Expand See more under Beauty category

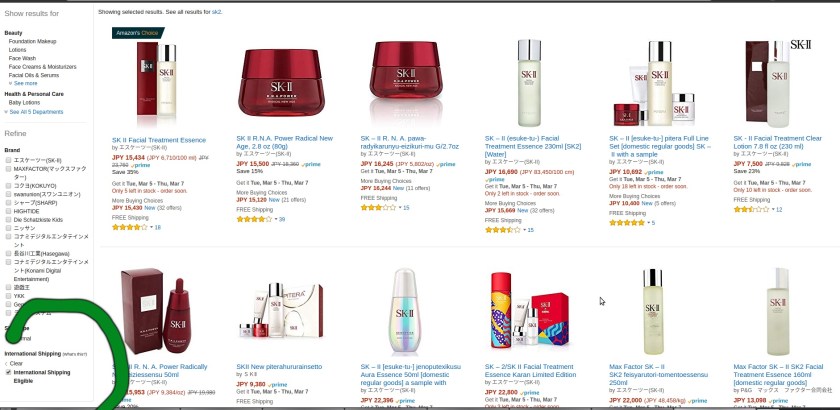click(x=23, y=84)
